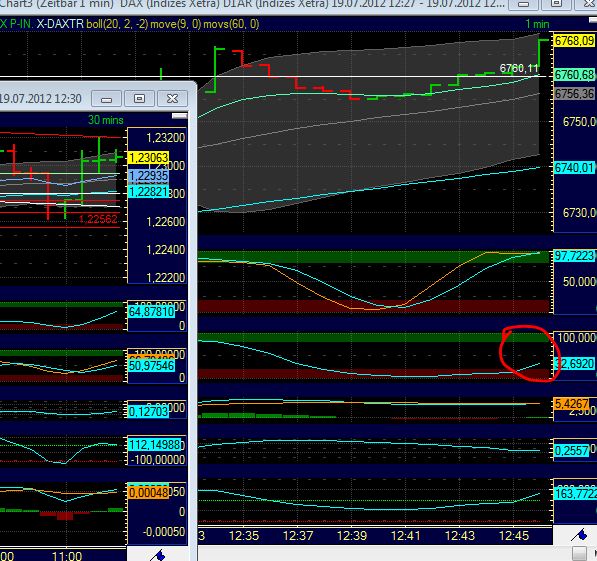Click the 1,22600 scale value
Screen dimensions: 597x561
click(x=166, y=222)
